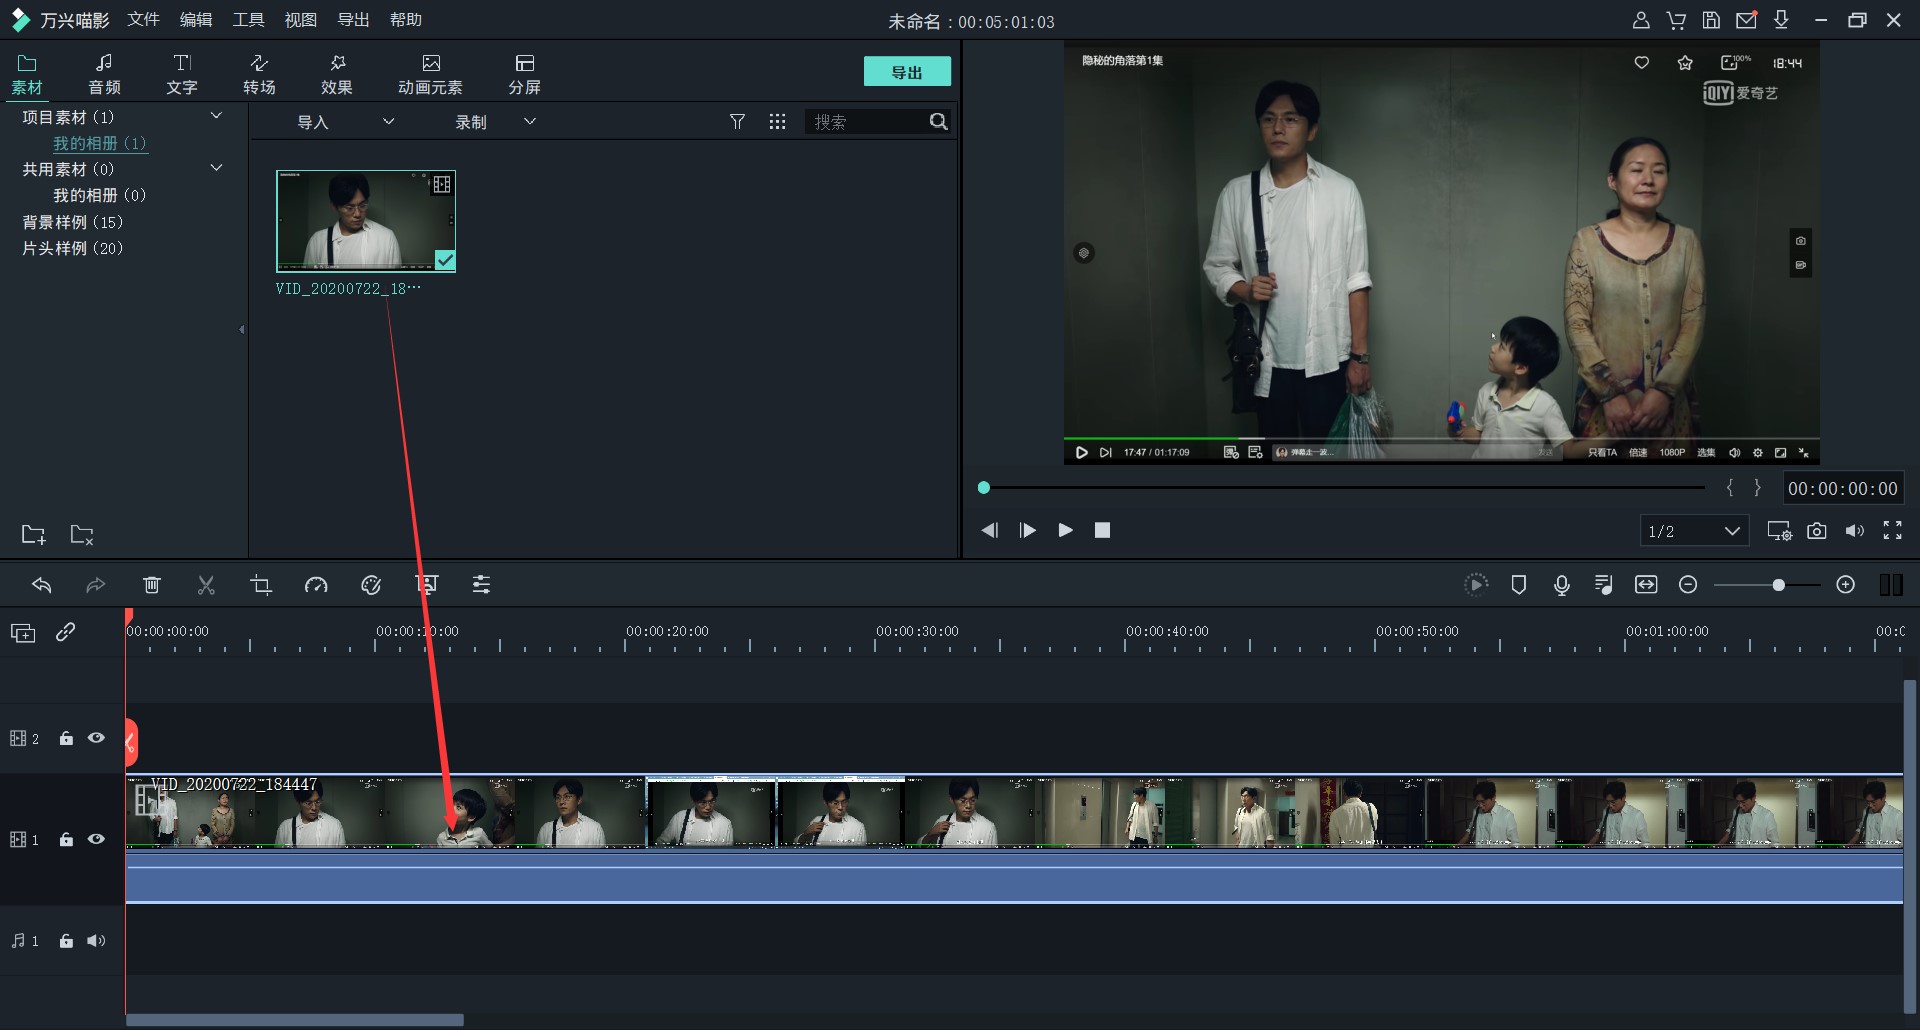Expand the 1/2 preview quality dropdown

[x=1694, y=531]
